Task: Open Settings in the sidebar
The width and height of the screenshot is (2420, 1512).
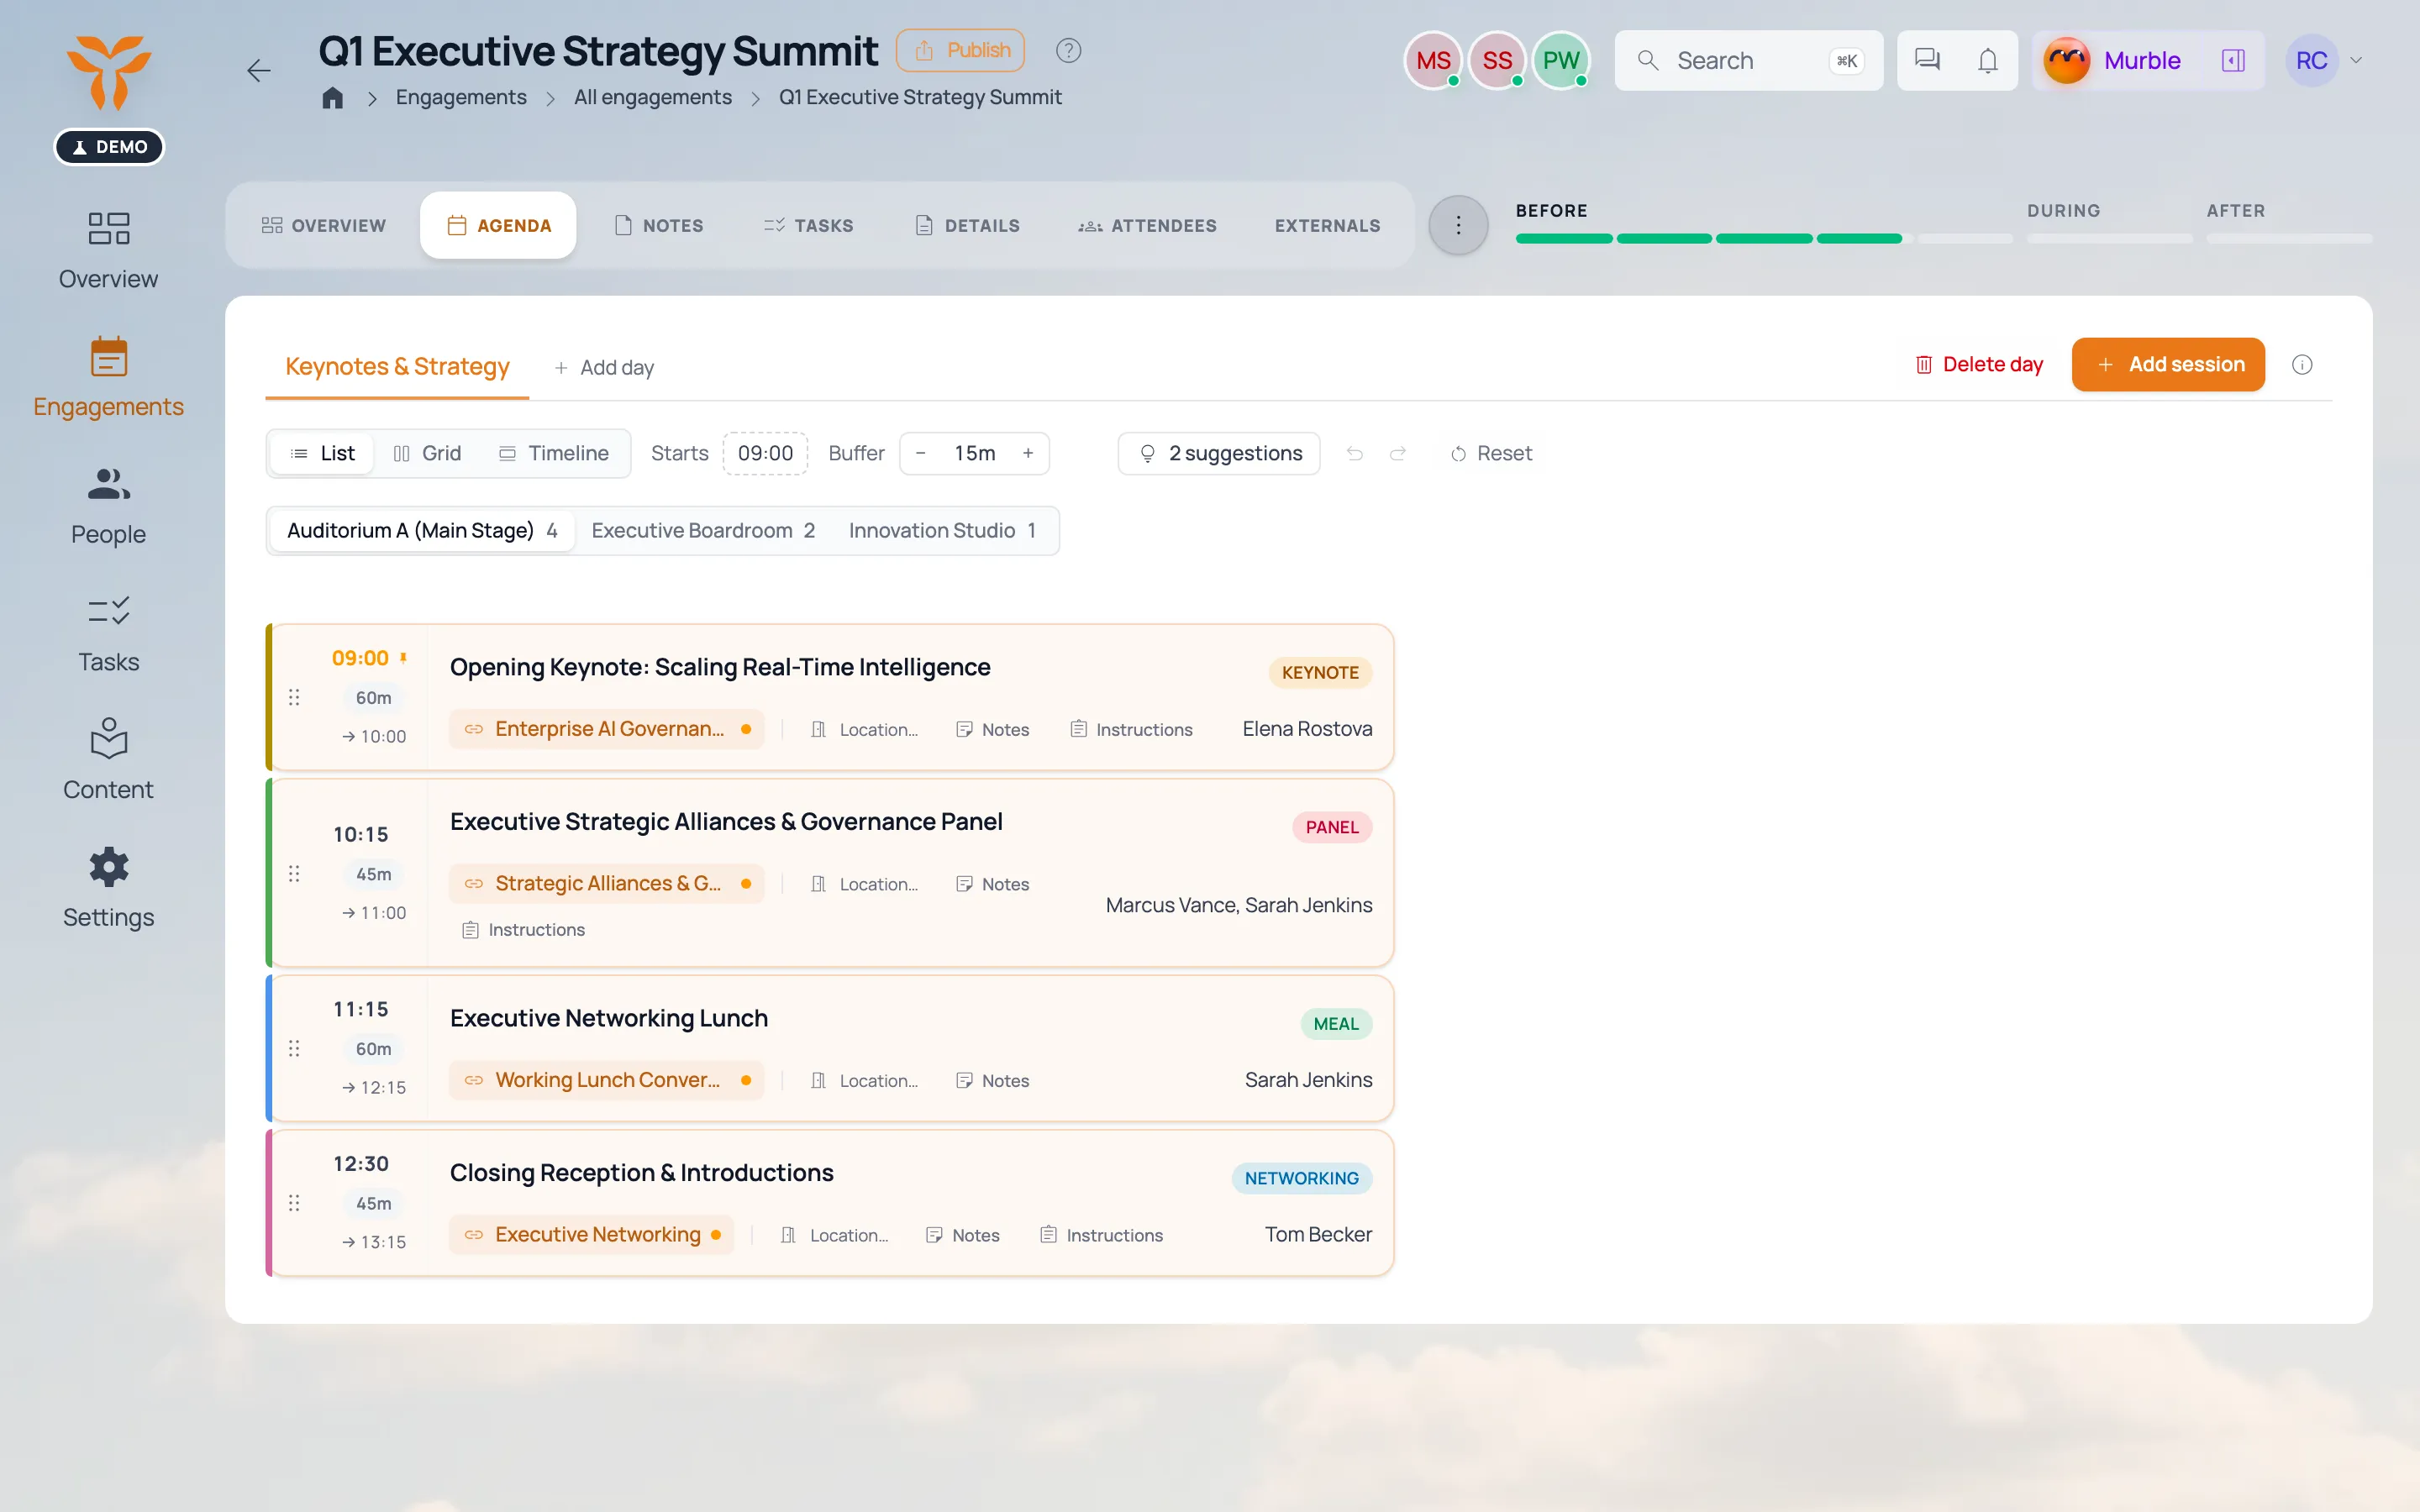Action: pos(108,889)
